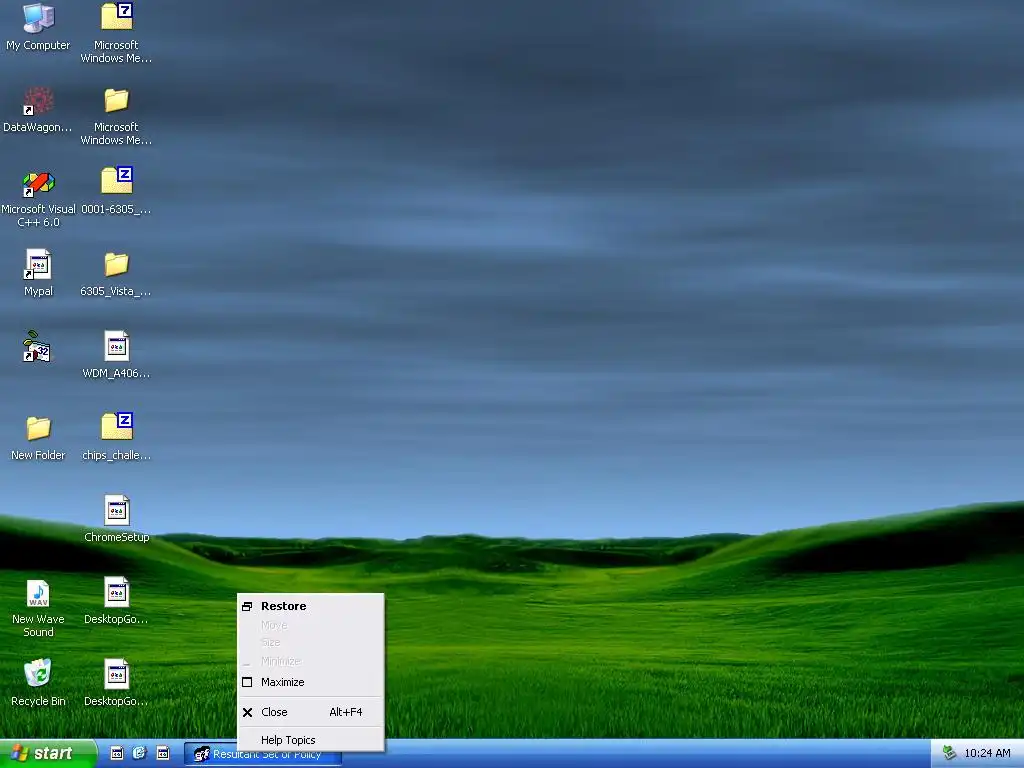Click third quick launch icon
Screen dimensions: 1024x768
click(x=163, y=754)
